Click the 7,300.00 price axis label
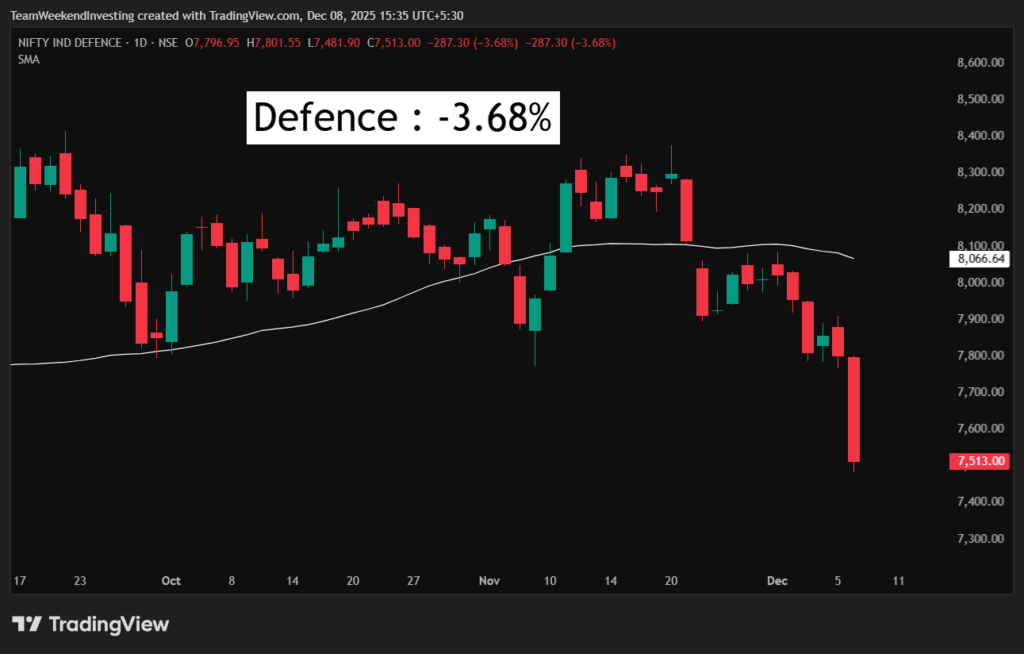Viewport: 1024px width, 654px height. coord(979,538)
